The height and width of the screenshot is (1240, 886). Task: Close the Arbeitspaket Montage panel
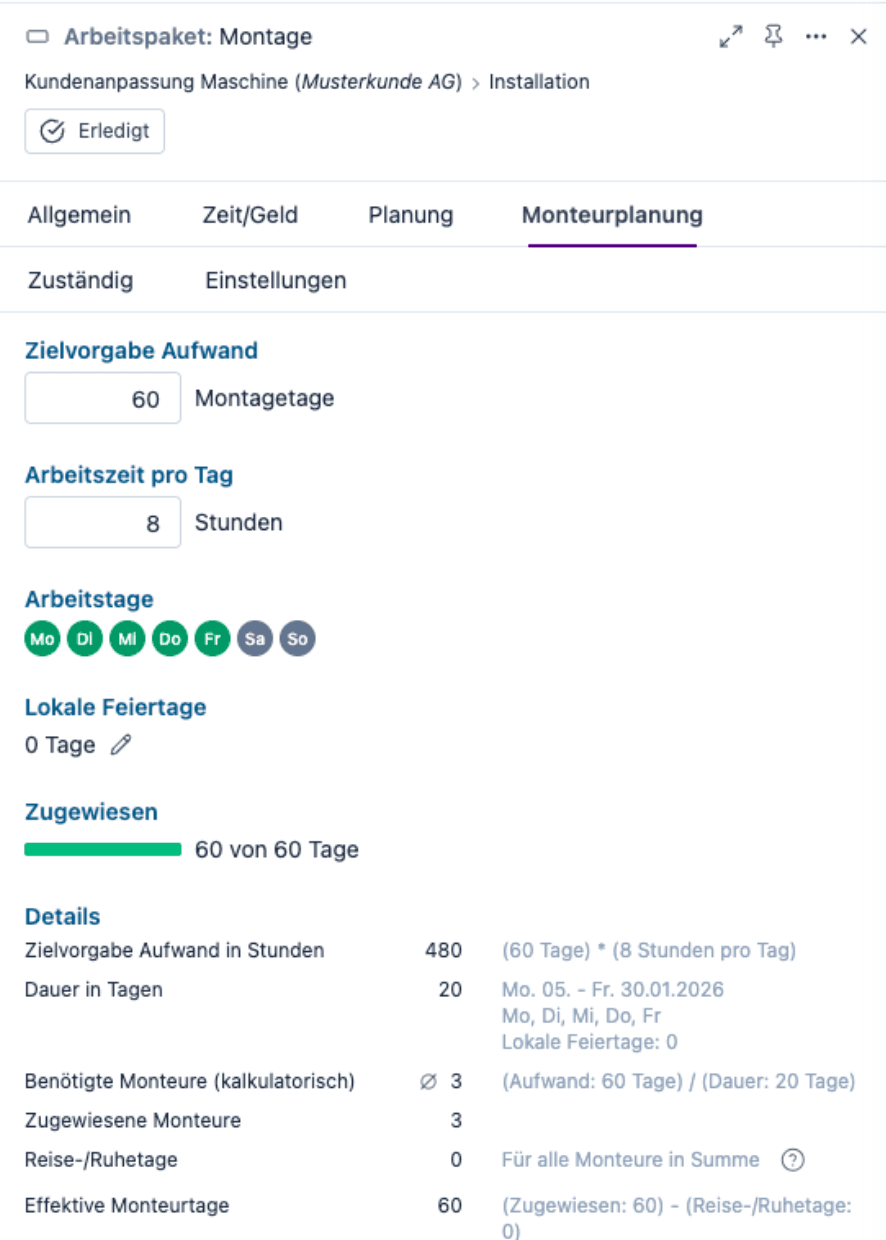[858, 37]
